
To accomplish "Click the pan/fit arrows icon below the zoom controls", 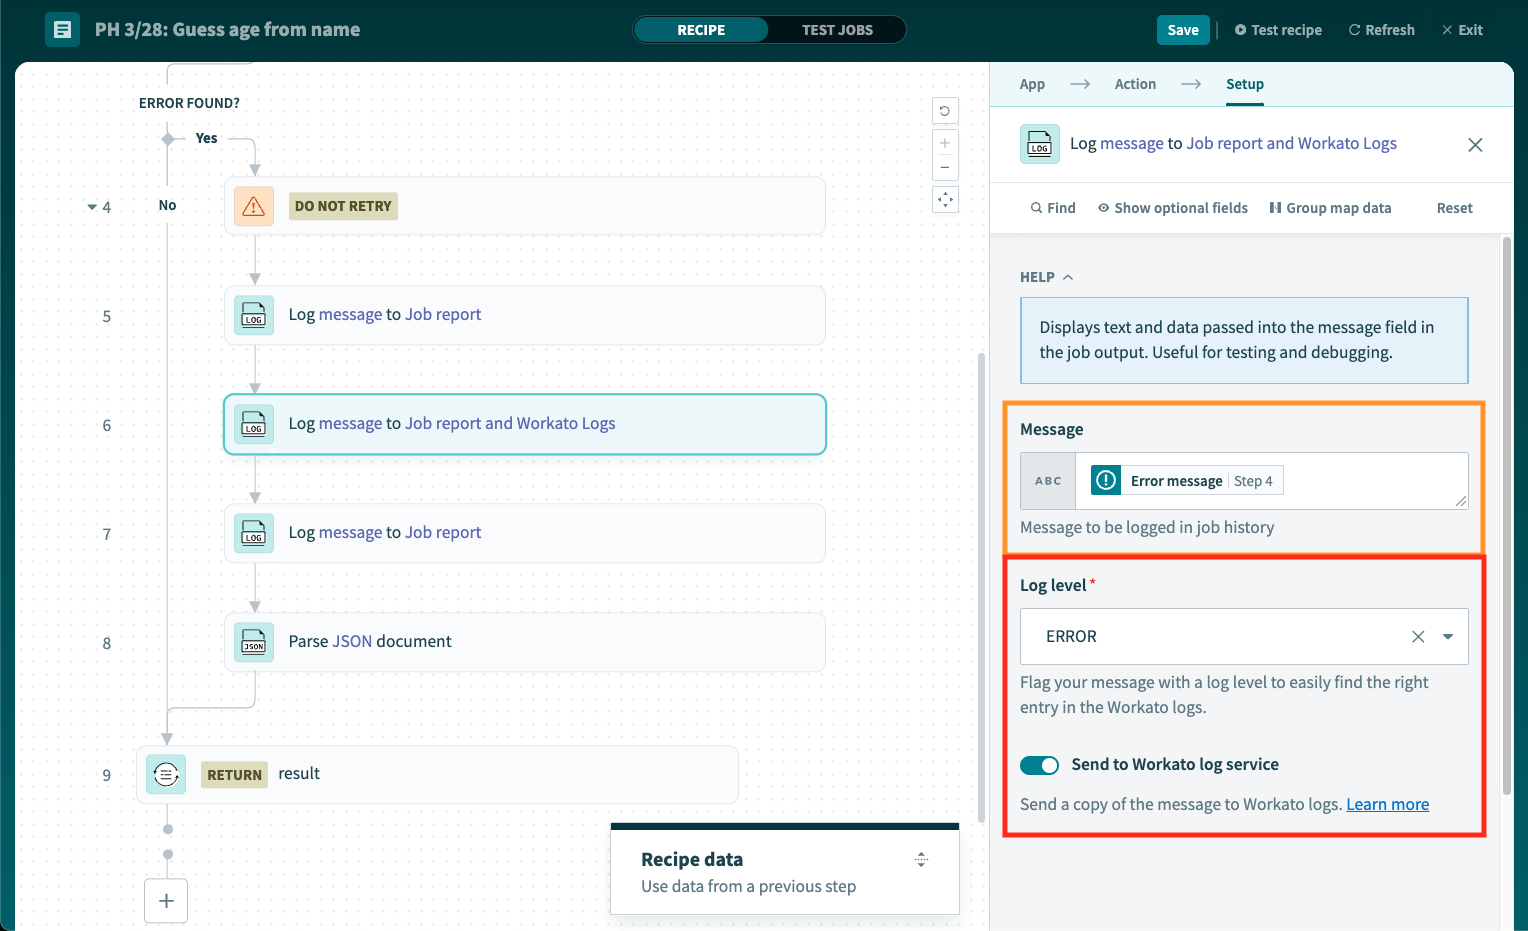I will [x=945, y=199].
